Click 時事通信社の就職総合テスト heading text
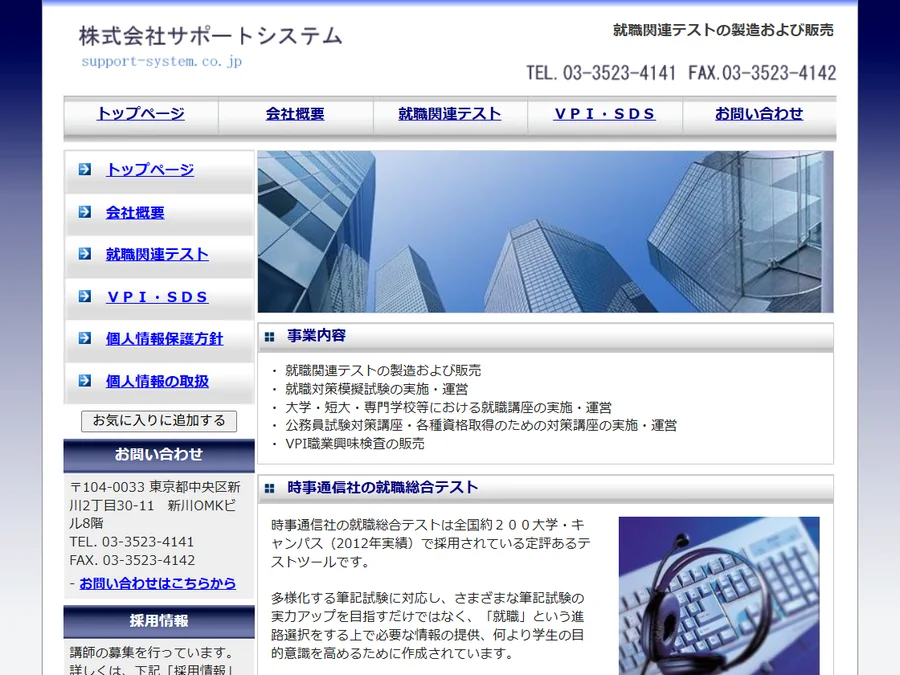The width and height of the screenshot is (900, 675). coord(382,487)
